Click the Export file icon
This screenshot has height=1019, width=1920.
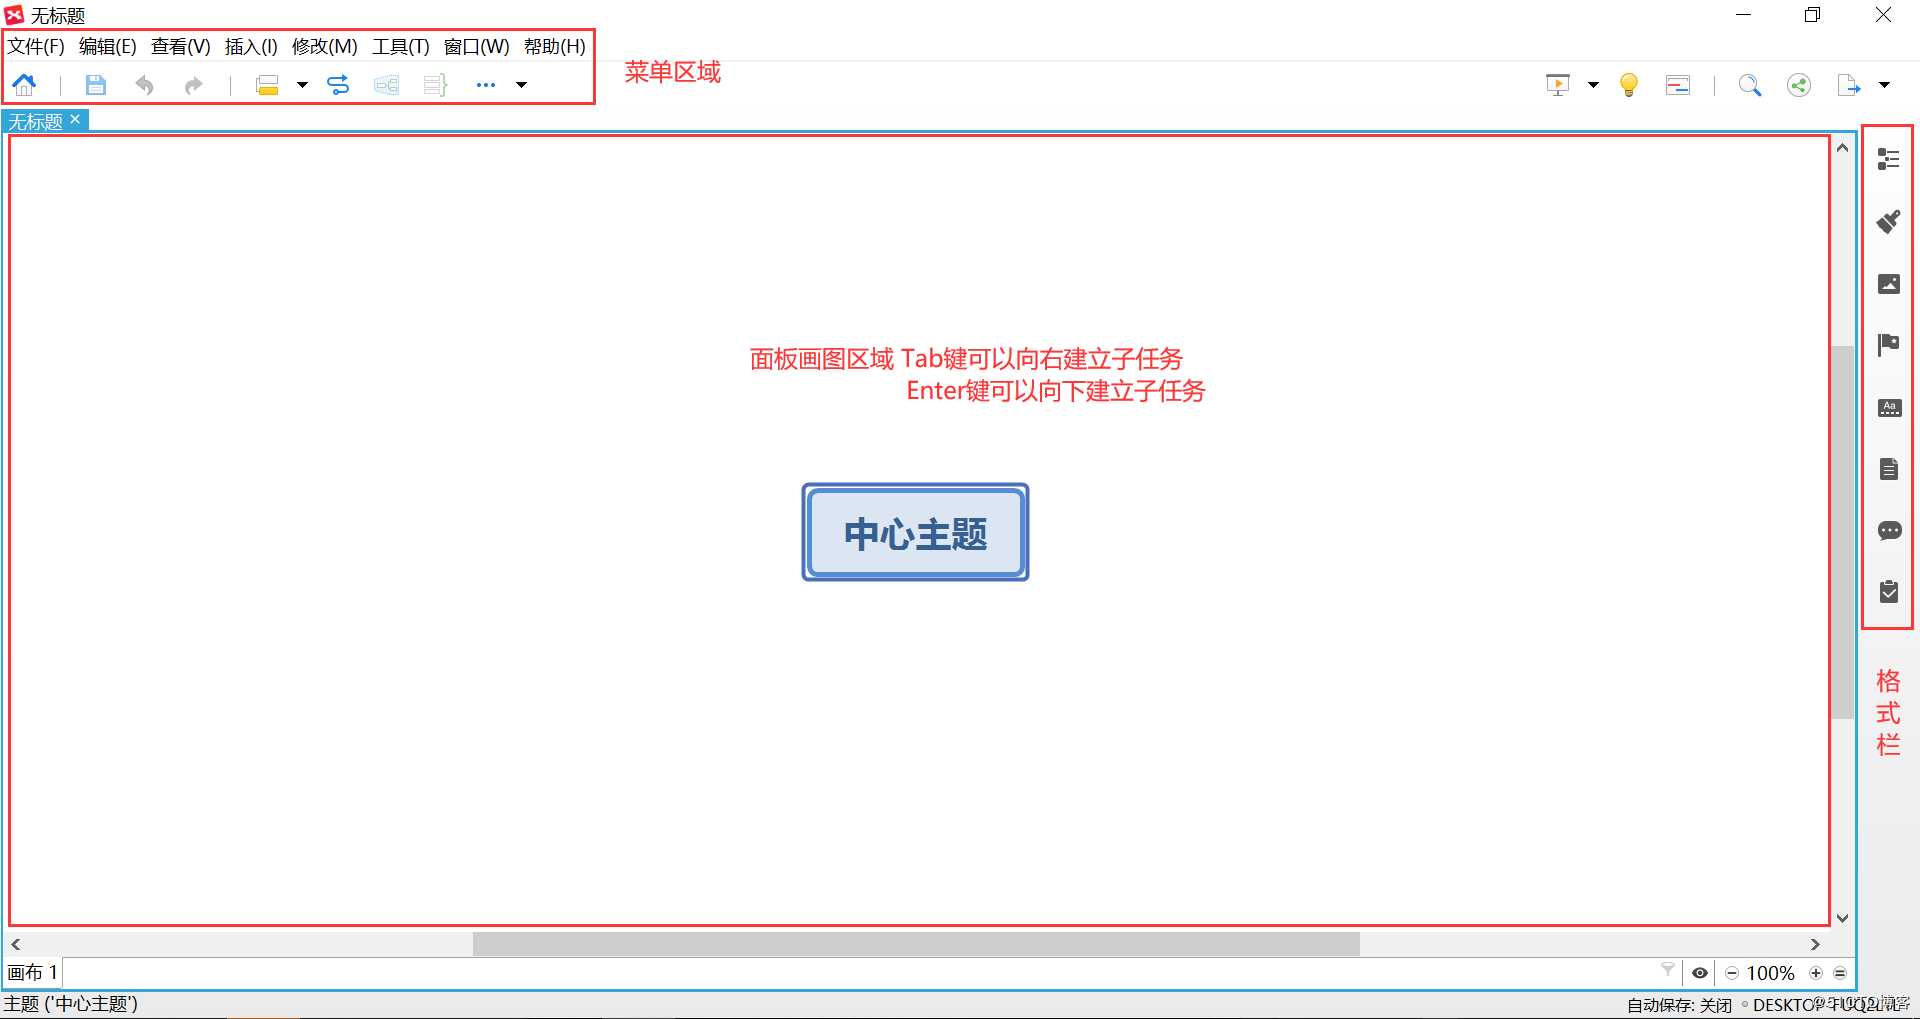coord(1849,85)
